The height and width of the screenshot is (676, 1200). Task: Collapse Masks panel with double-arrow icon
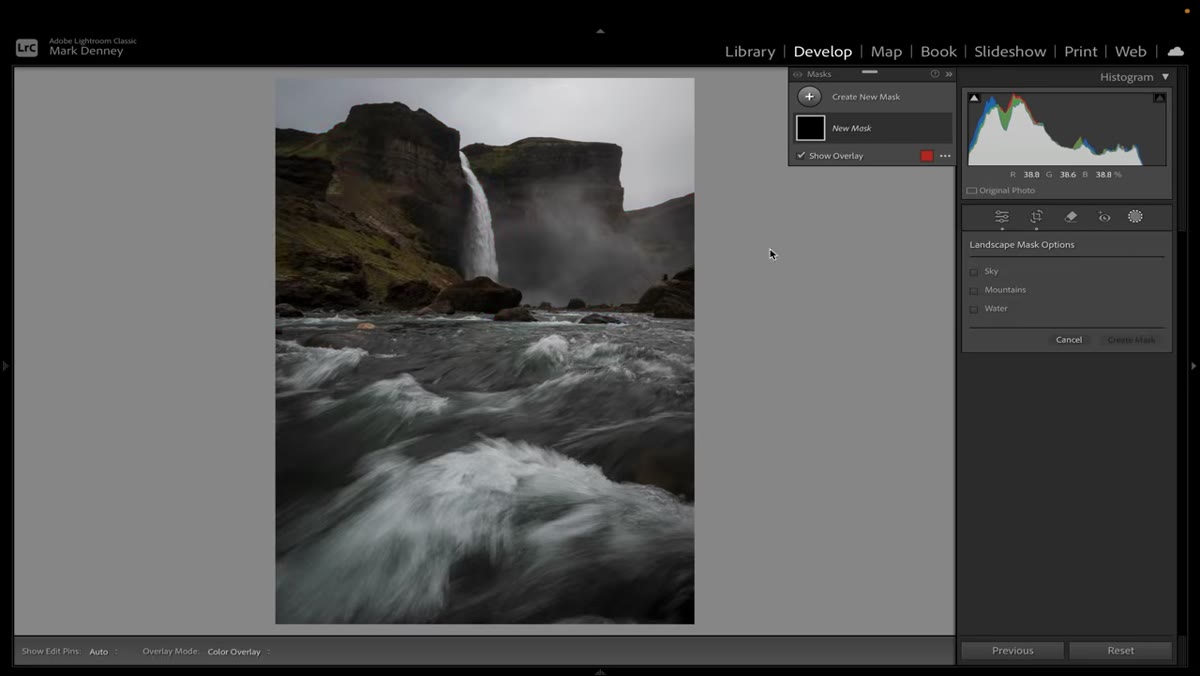tap(949, 74)
